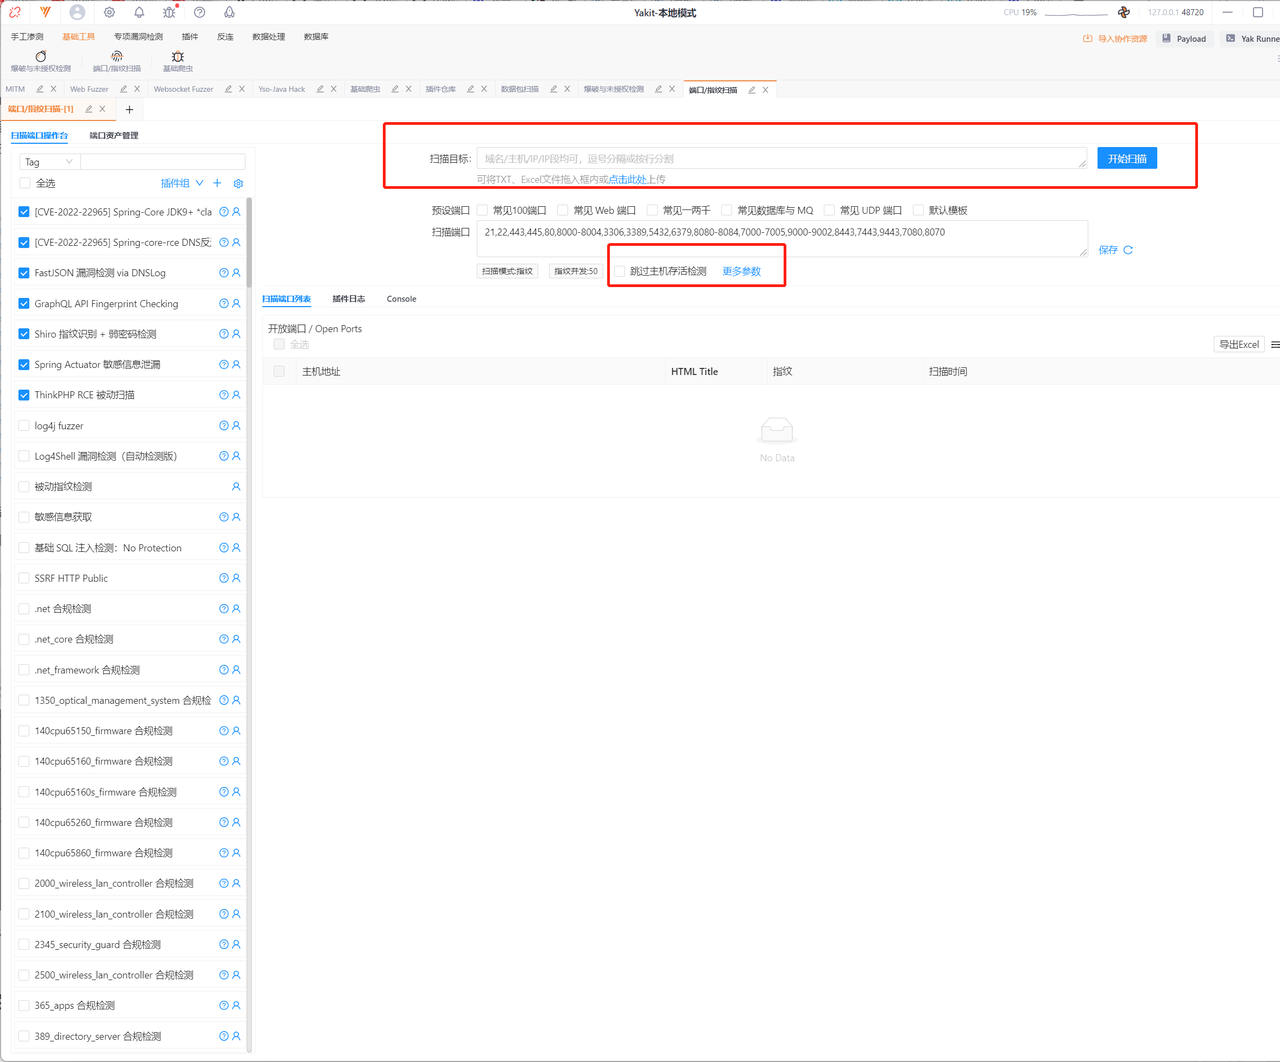Open the 基础爬虫 spider tool icon
1280x1062 pixels.
click(178, 57)
